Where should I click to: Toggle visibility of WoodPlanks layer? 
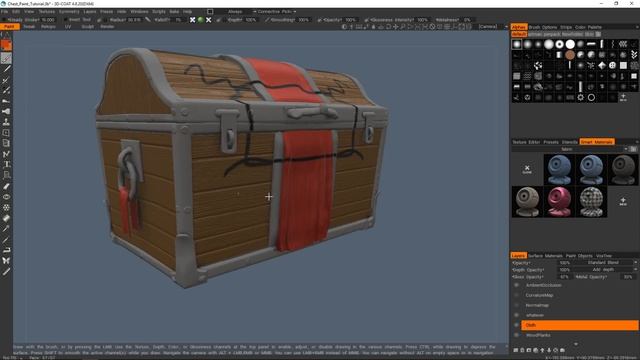(x=516, y=335)
